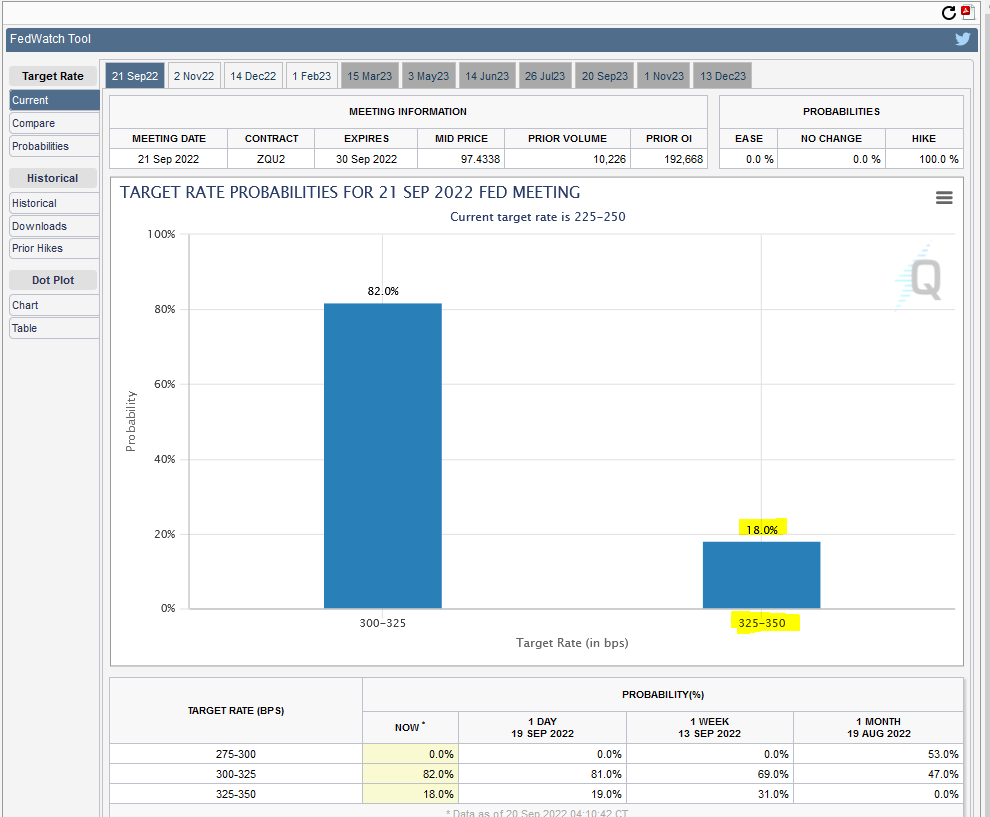Select the 3 May23 meeting tab

coord(428,76)
